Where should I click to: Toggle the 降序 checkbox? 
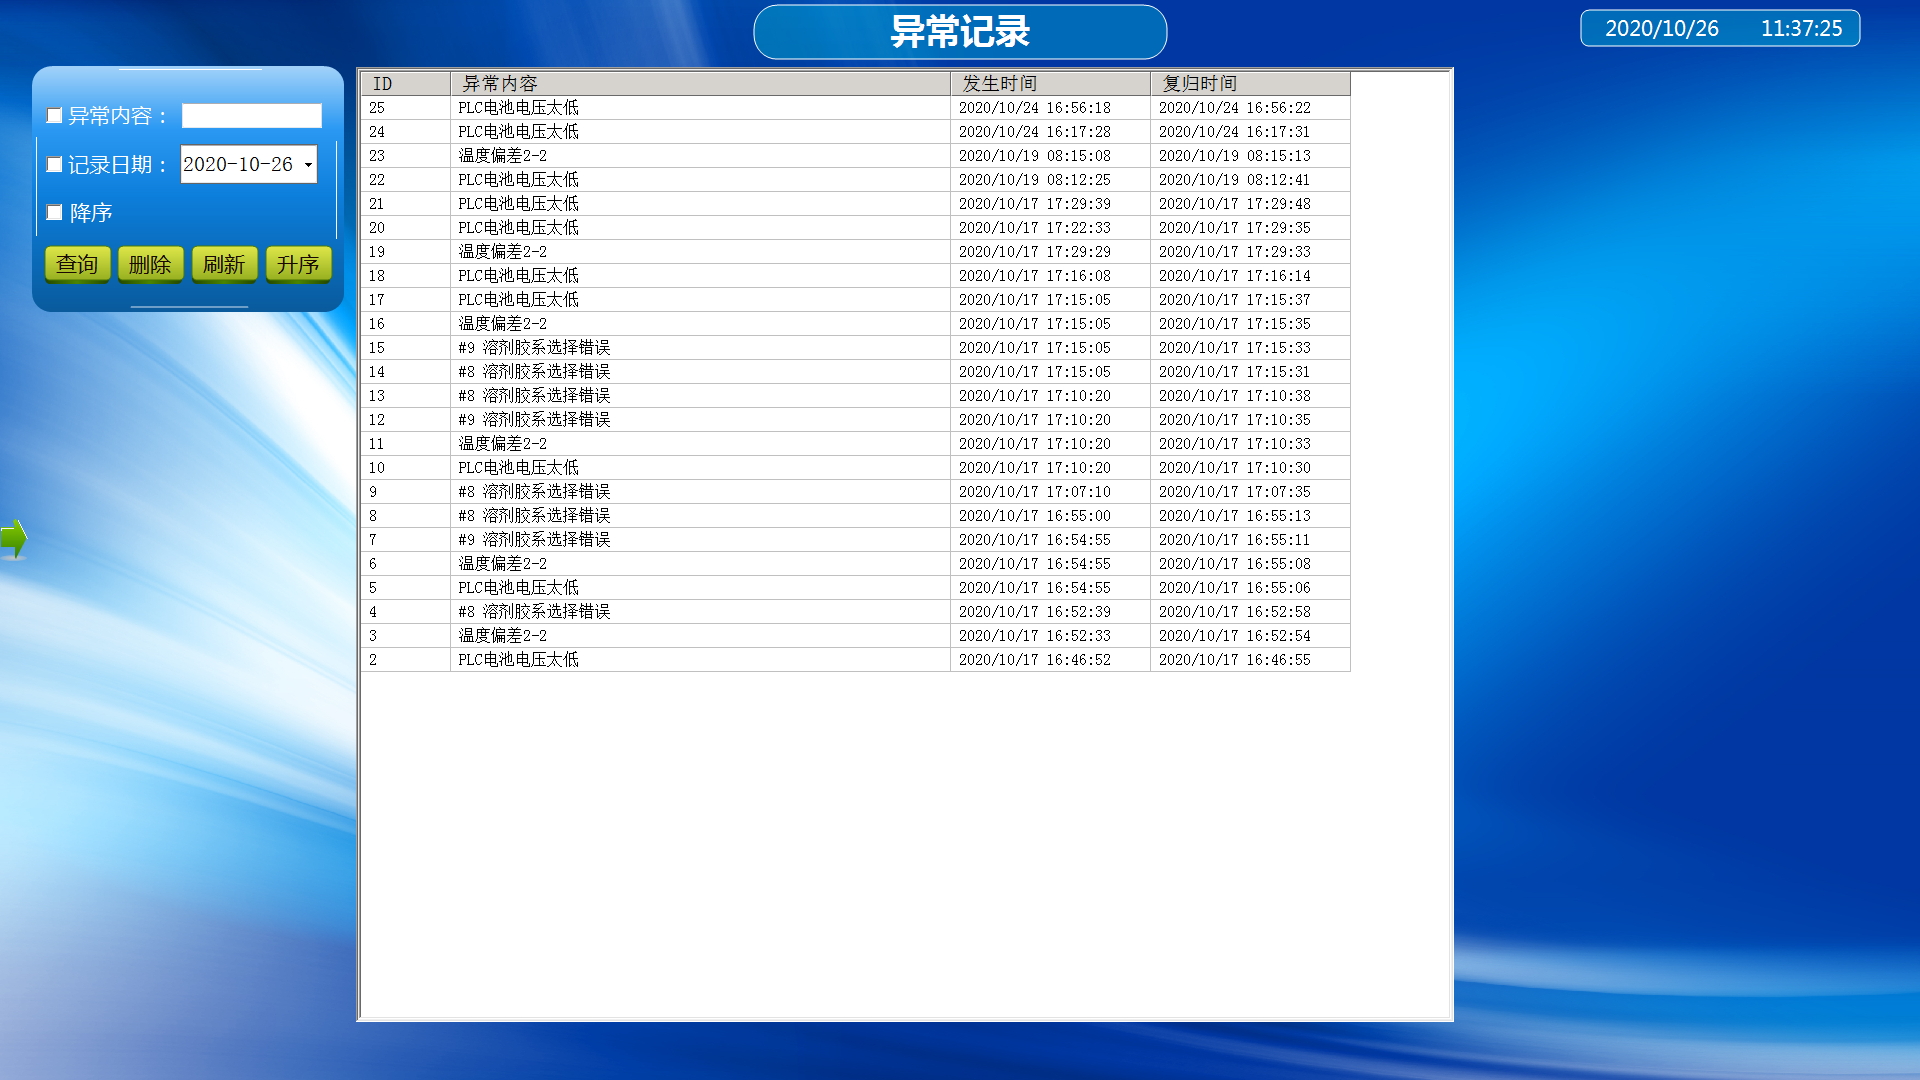(55, 212)
